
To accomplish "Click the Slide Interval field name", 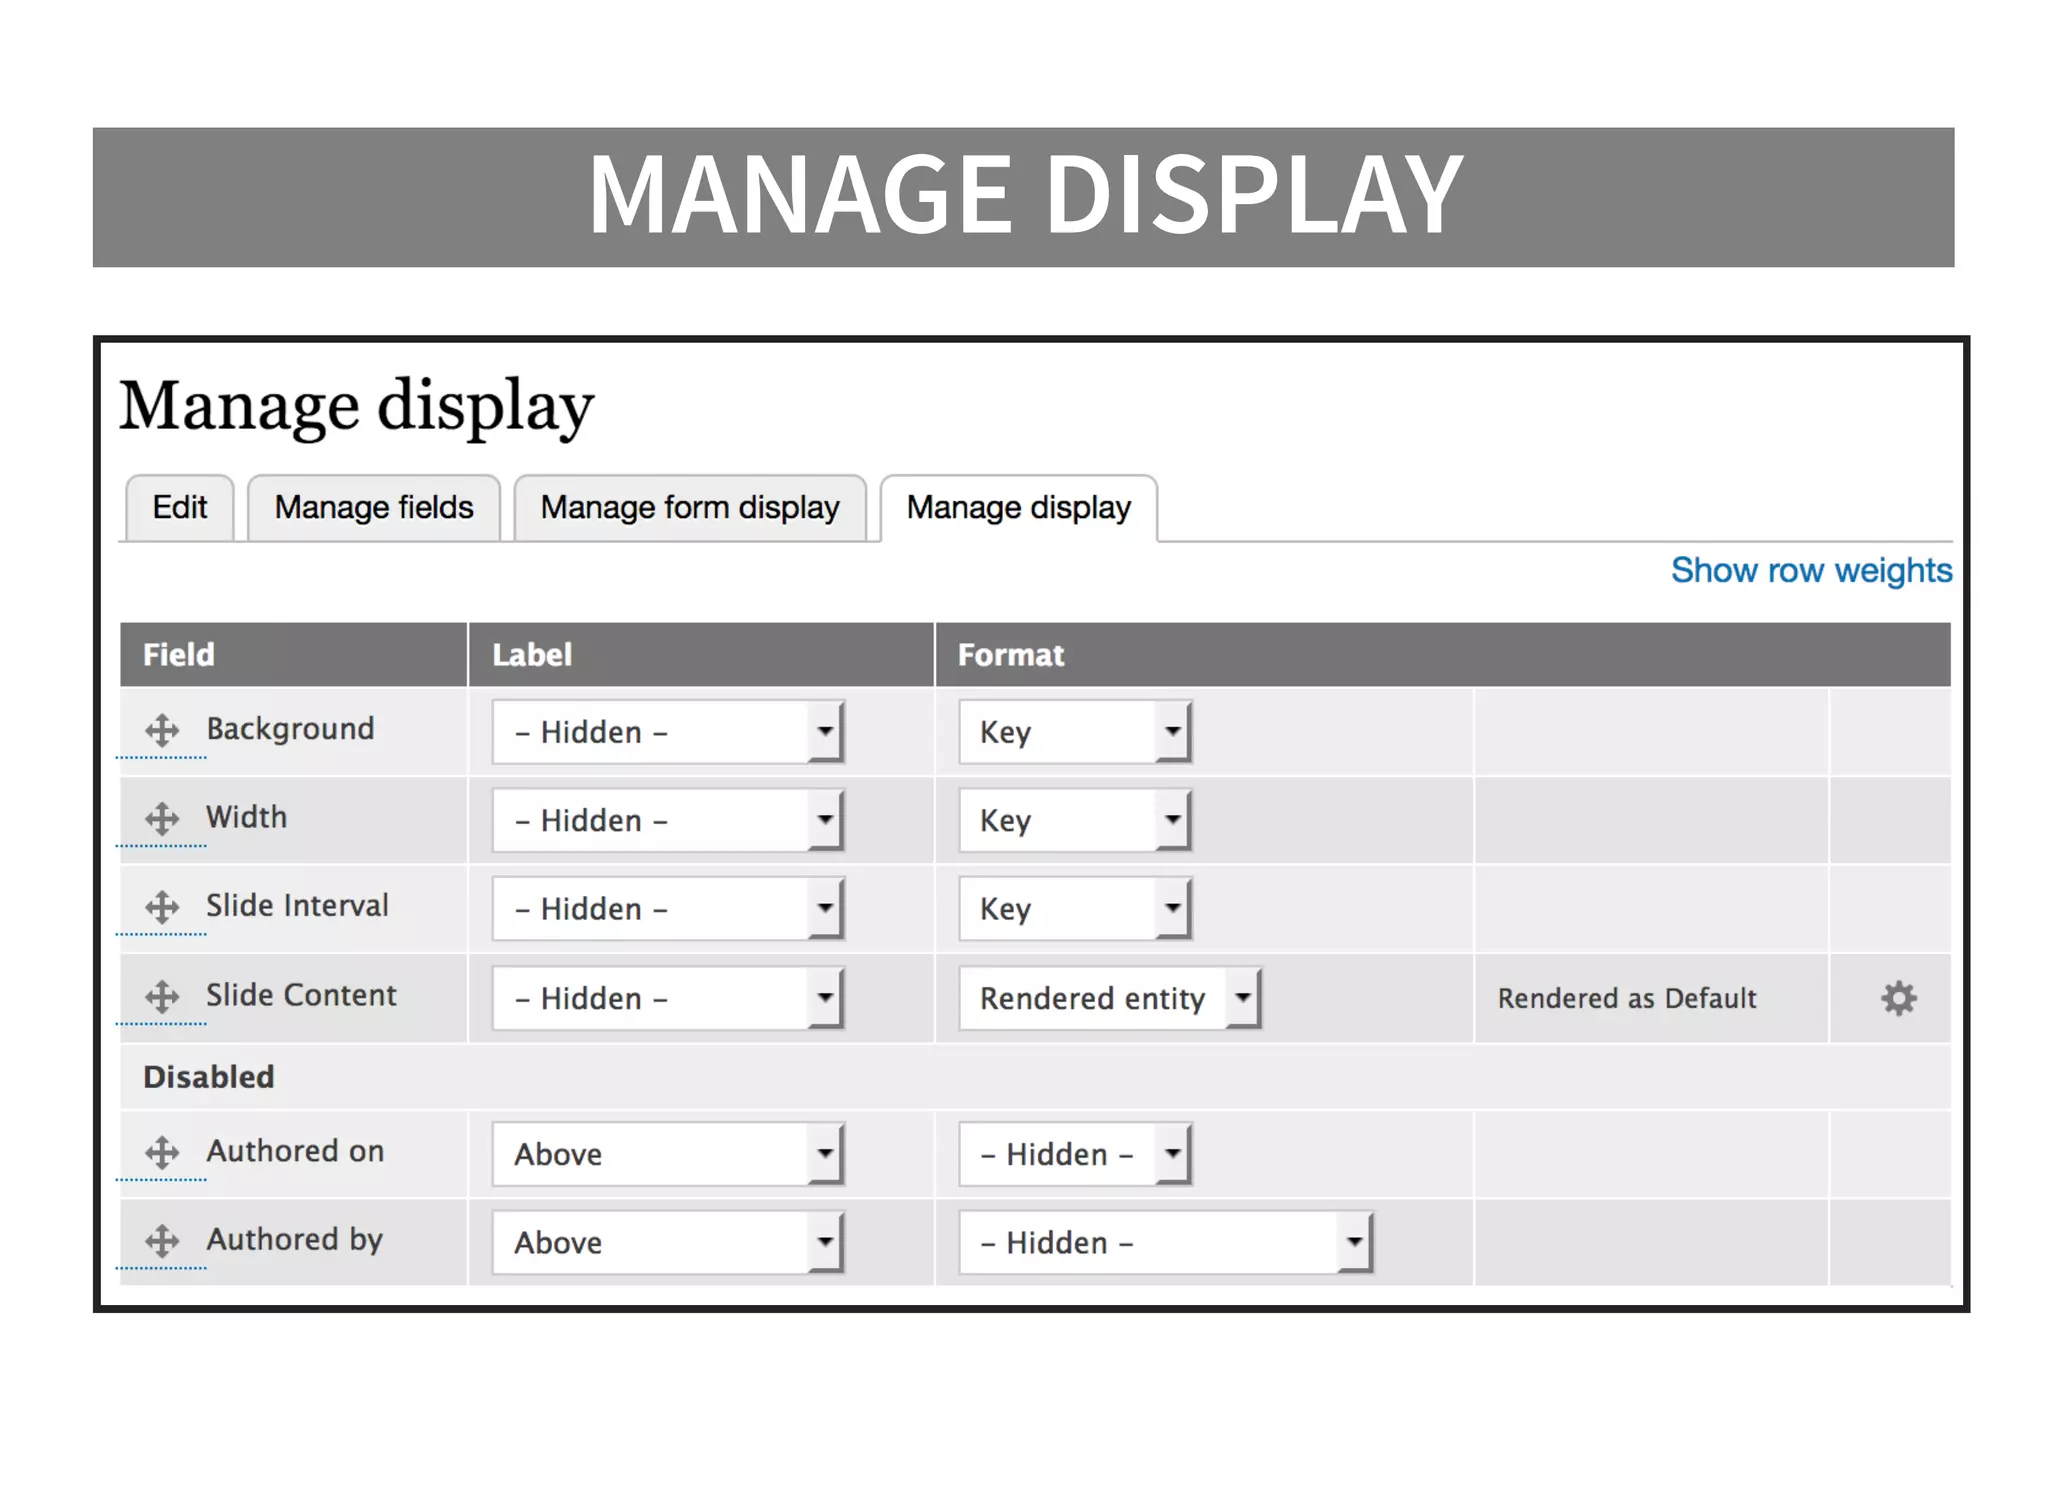I will coord(297,906).
